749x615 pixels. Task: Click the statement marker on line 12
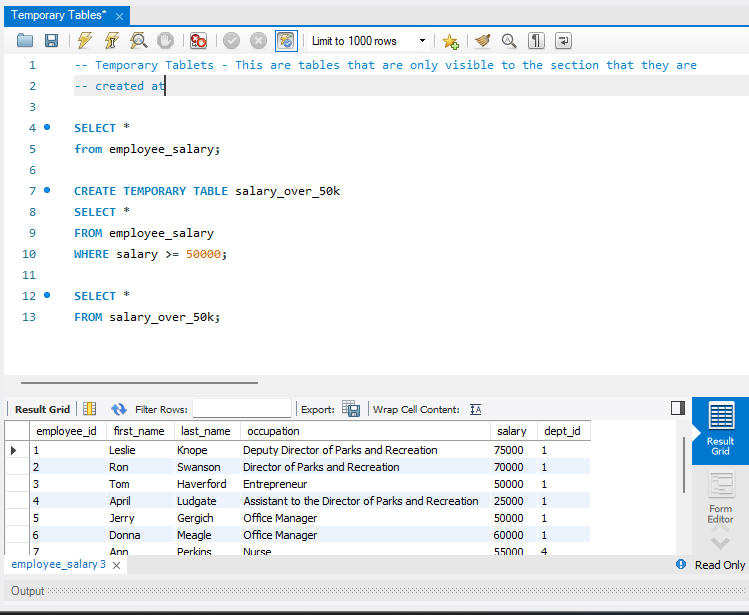(x=47, y=295)
